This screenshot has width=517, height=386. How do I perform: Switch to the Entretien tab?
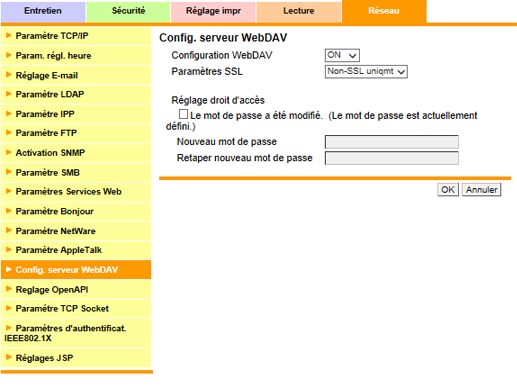pyautogui.click(x=43, y=11)
